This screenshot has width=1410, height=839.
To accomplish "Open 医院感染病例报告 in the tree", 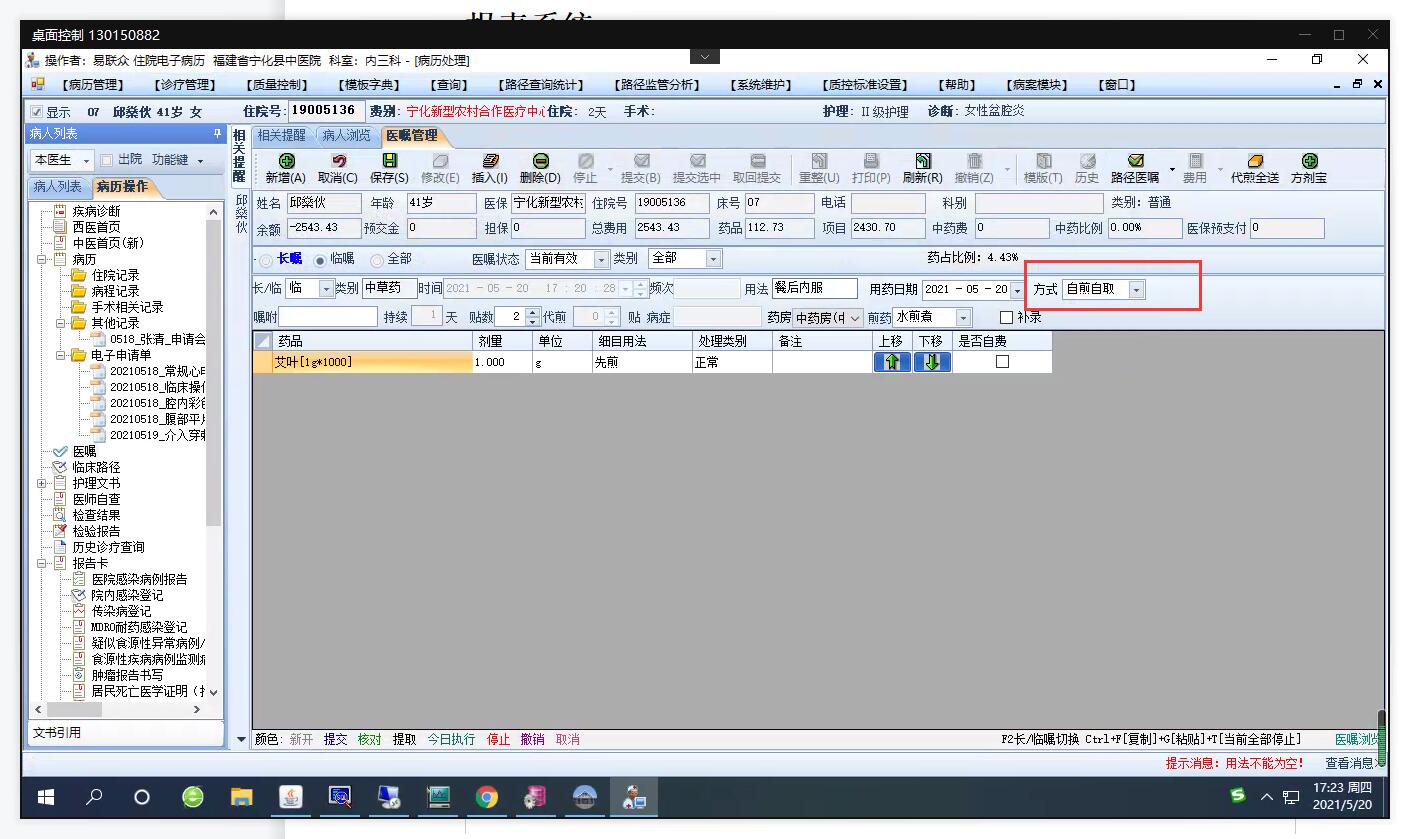I will [139, 579].
